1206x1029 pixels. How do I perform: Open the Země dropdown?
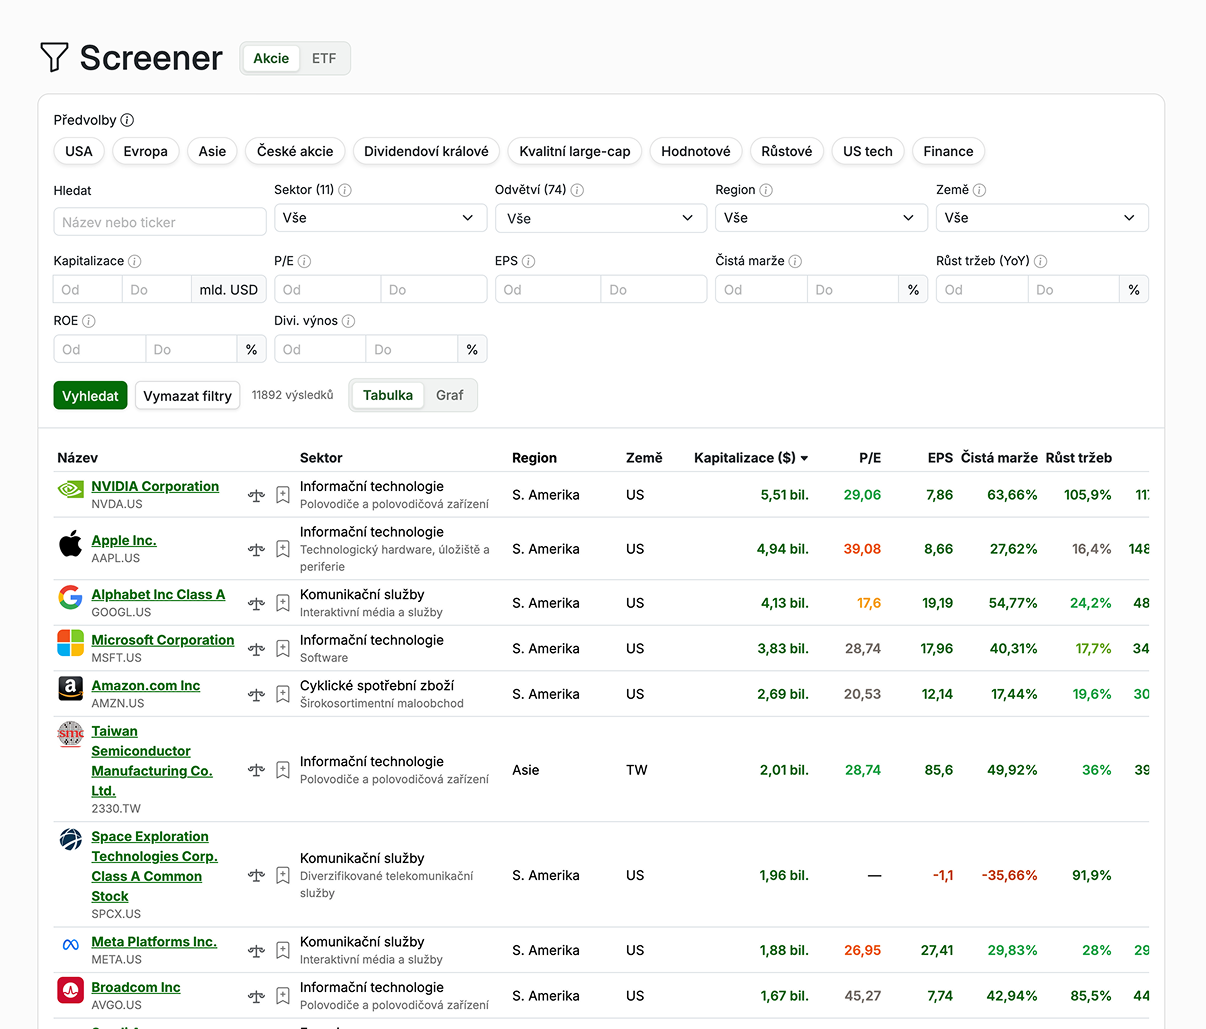coord(1042,218)
